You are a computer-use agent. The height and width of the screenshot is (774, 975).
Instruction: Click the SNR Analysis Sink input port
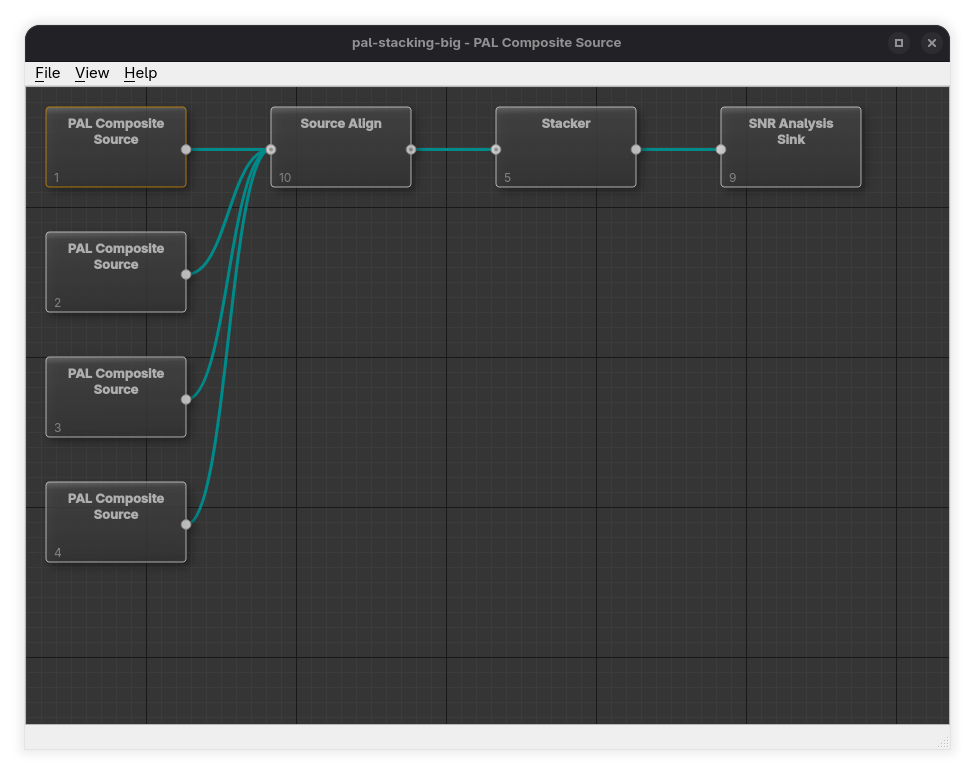tap(721, 149)
